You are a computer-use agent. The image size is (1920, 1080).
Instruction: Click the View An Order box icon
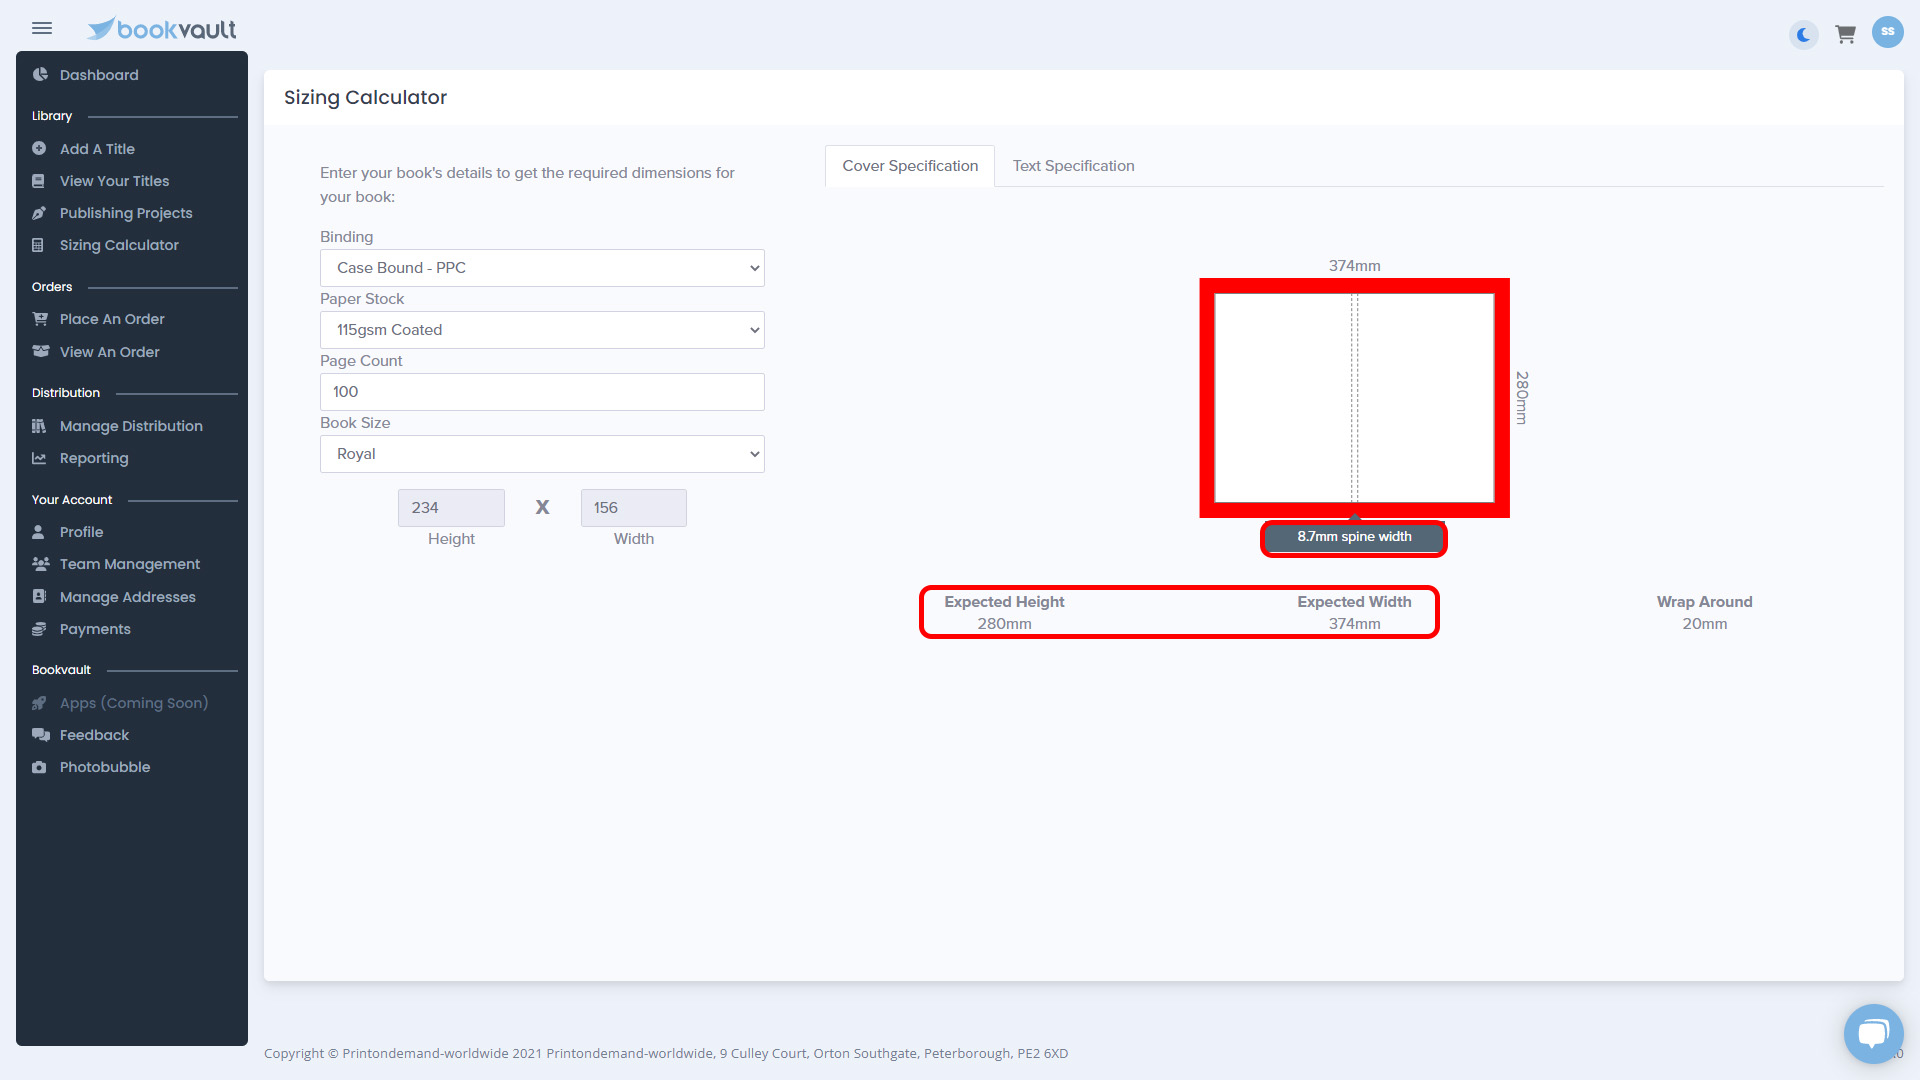41,352
